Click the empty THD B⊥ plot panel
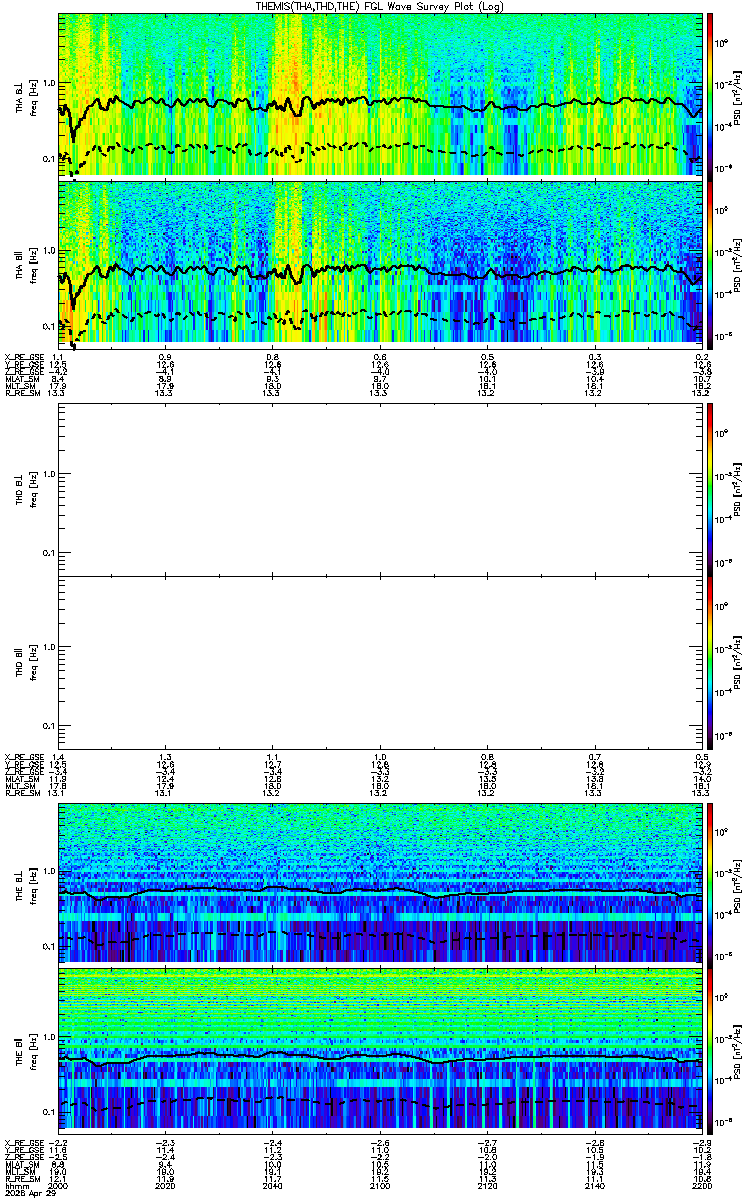The height and width of the screenshot is (1200, 750). (x=380, y=489)
